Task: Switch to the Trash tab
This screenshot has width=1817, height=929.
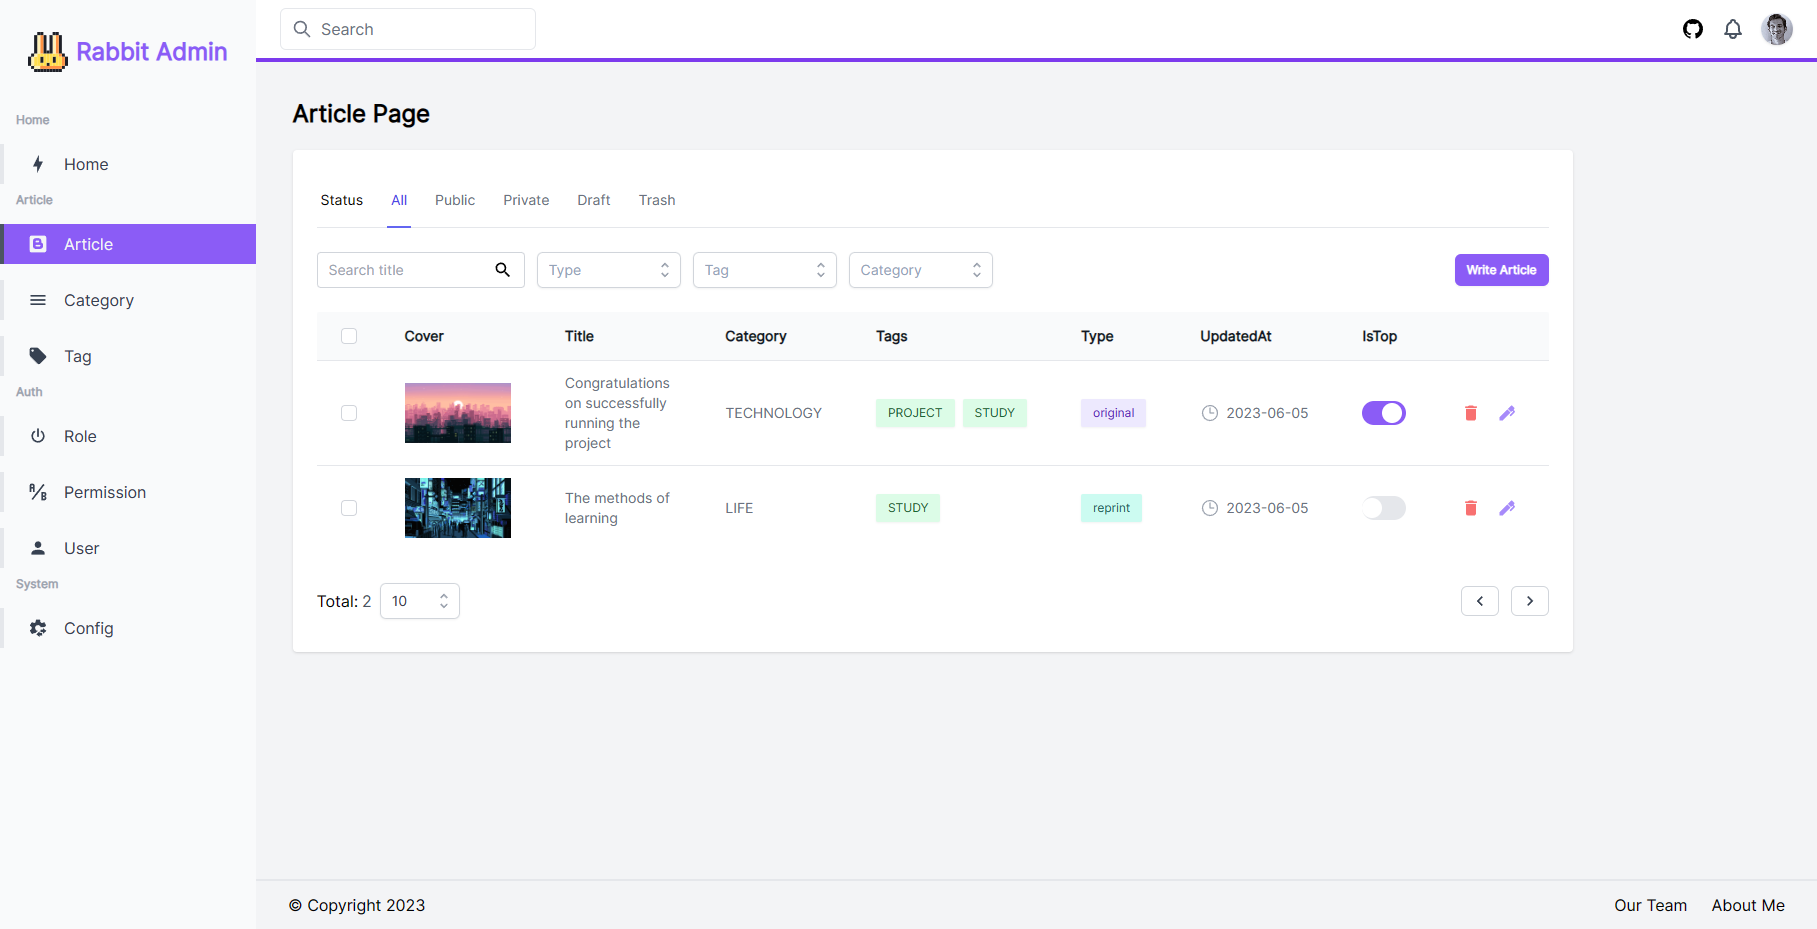Action: 657,200
